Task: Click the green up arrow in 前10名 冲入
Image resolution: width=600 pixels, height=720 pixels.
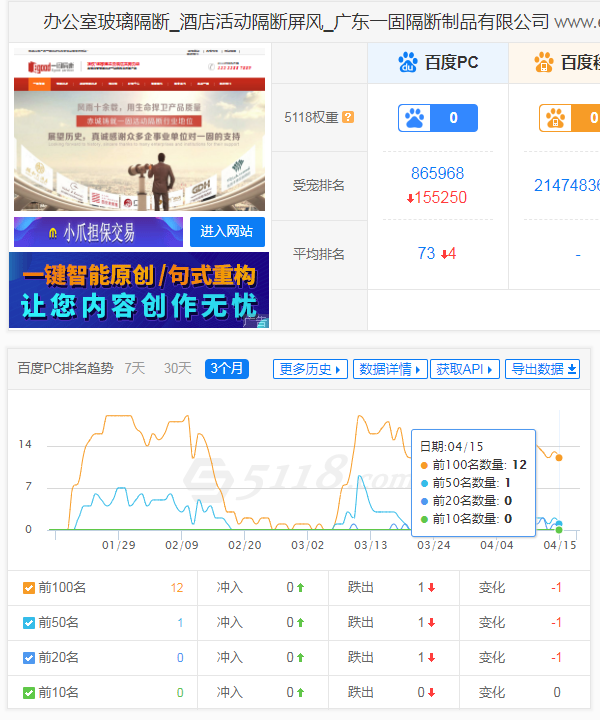Action: 300,692
